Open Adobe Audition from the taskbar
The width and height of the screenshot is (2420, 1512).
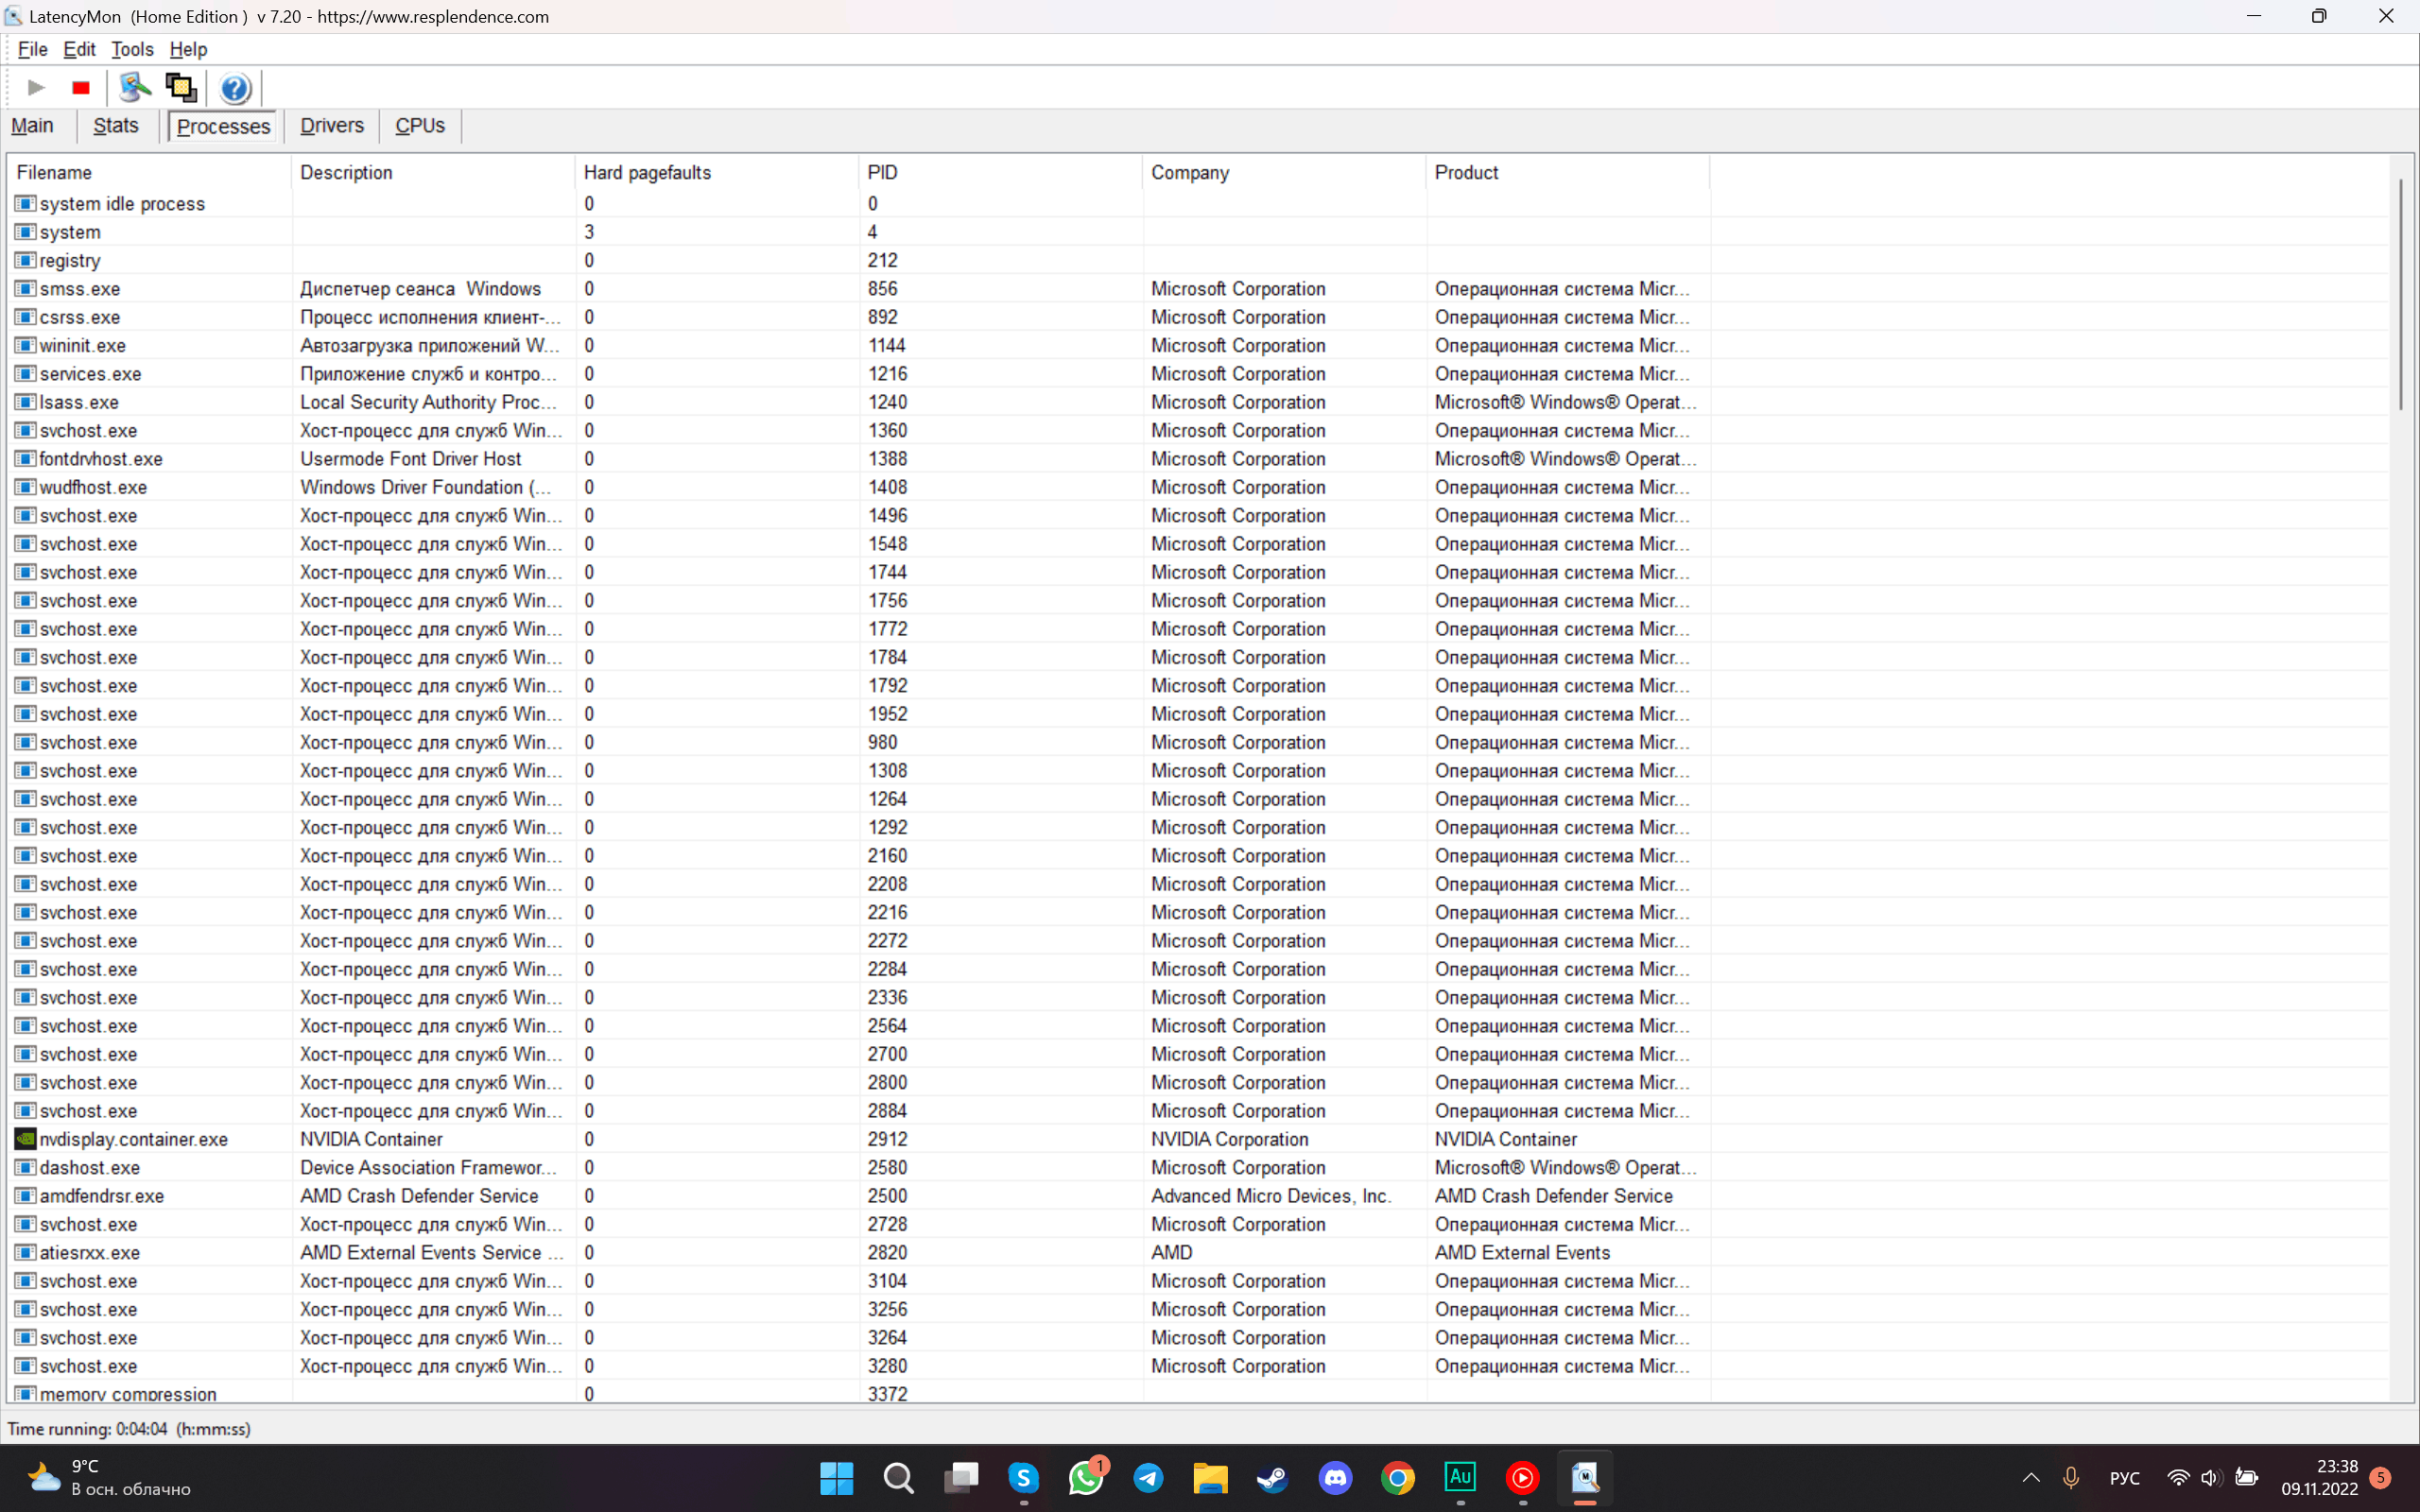1460,1478
